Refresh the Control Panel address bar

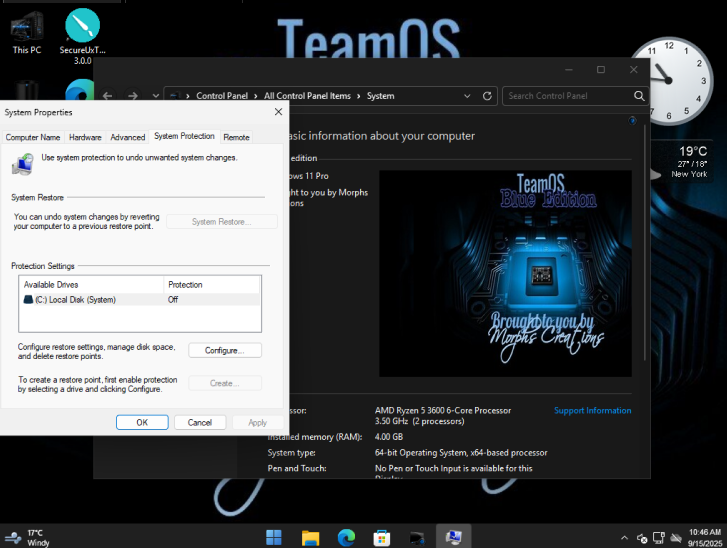click(x=487, y=96)
